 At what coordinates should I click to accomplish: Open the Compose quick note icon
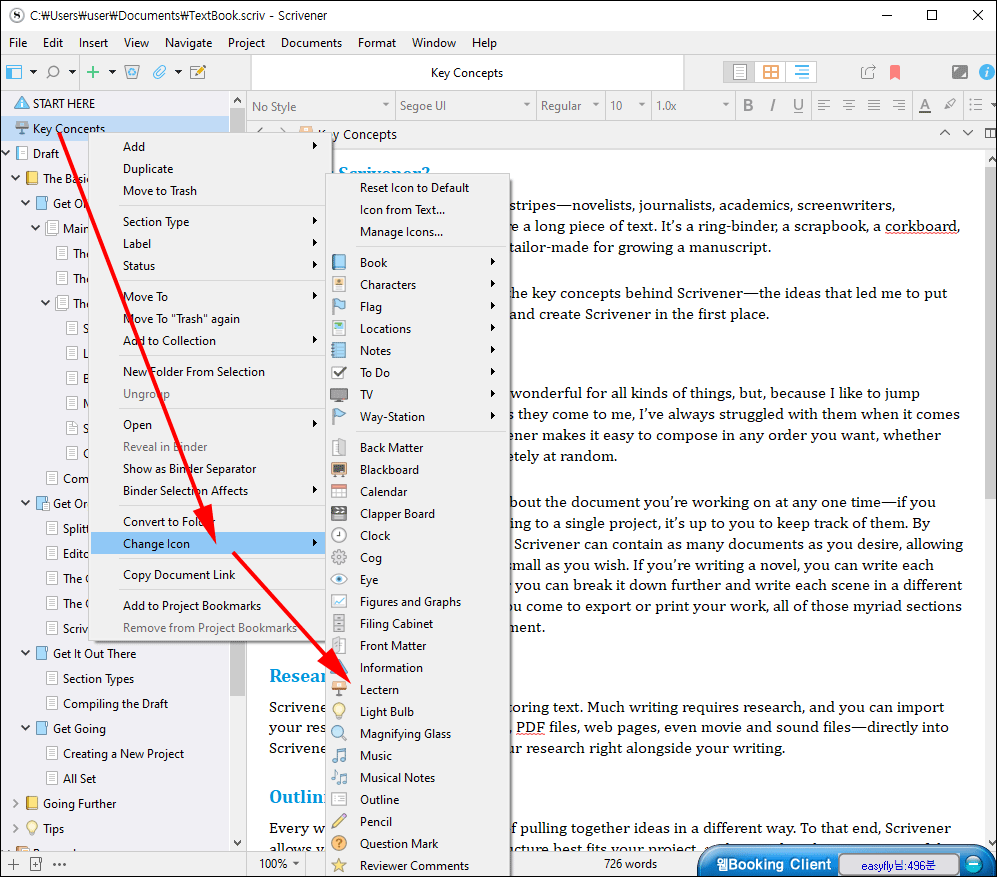[x=198, y=72]
